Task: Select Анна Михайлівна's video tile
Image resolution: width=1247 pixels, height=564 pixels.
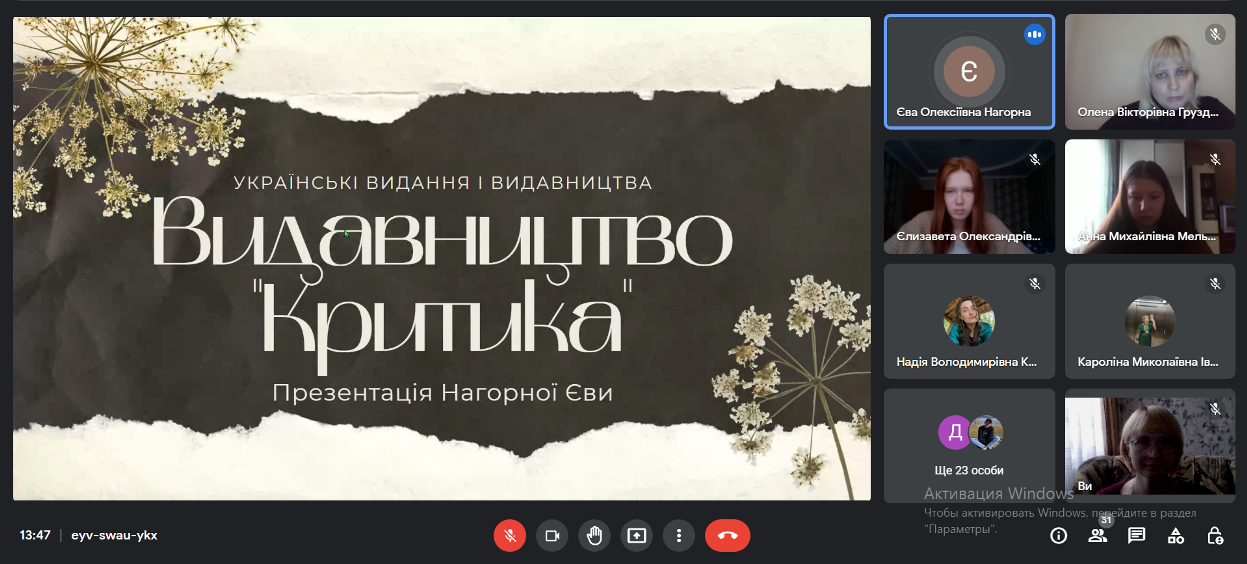Action: pyautogui.click(x=1150, y=196)
